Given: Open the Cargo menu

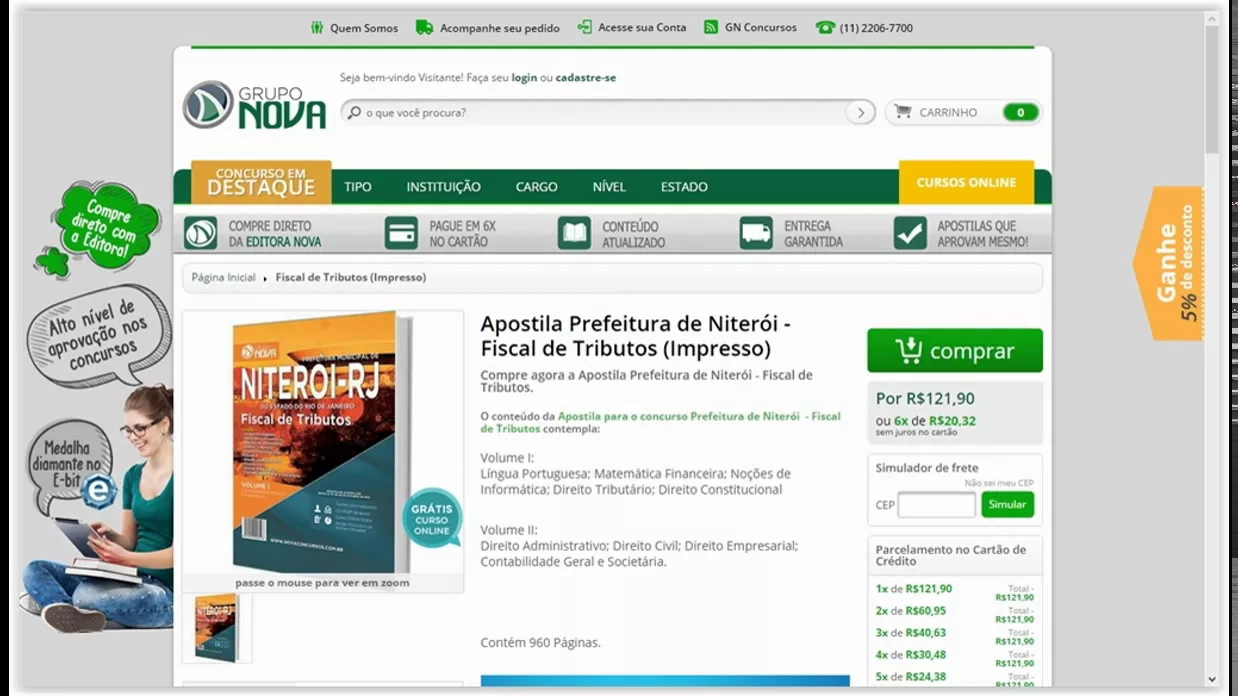Looking at the screenshot, I should point(536,187).
